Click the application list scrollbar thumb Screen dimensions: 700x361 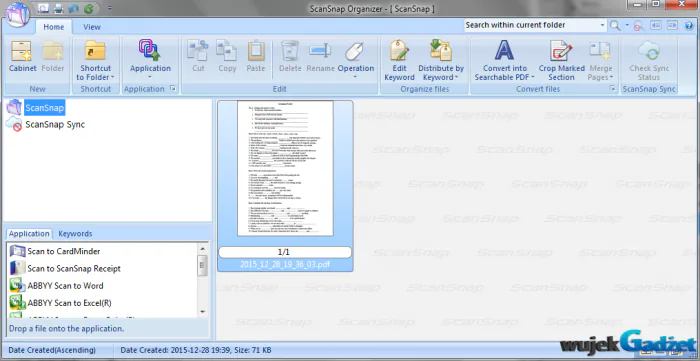click(x=202, y=266)
